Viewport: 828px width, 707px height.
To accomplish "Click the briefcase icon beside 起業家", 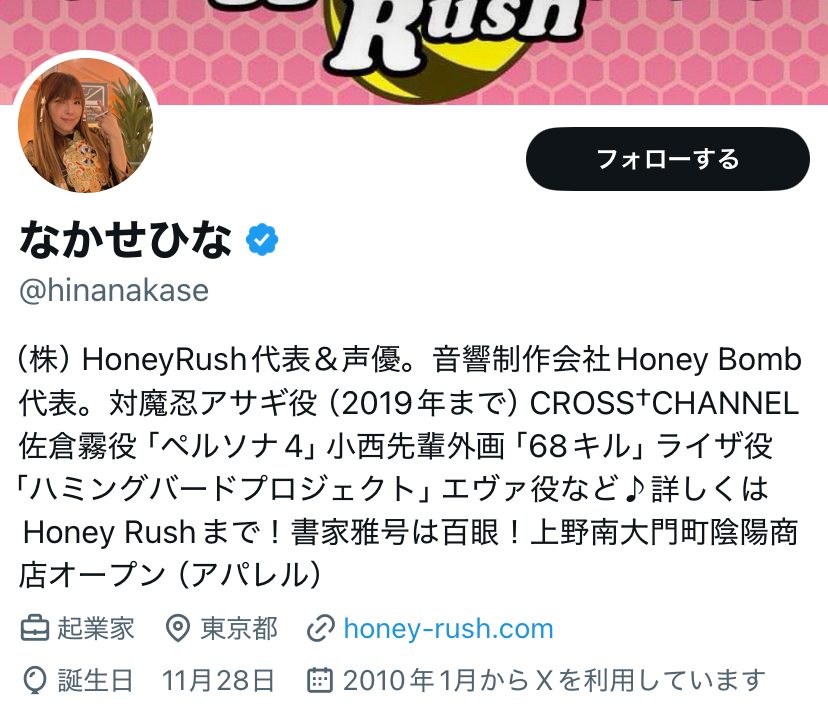I will tap(35, 628).
